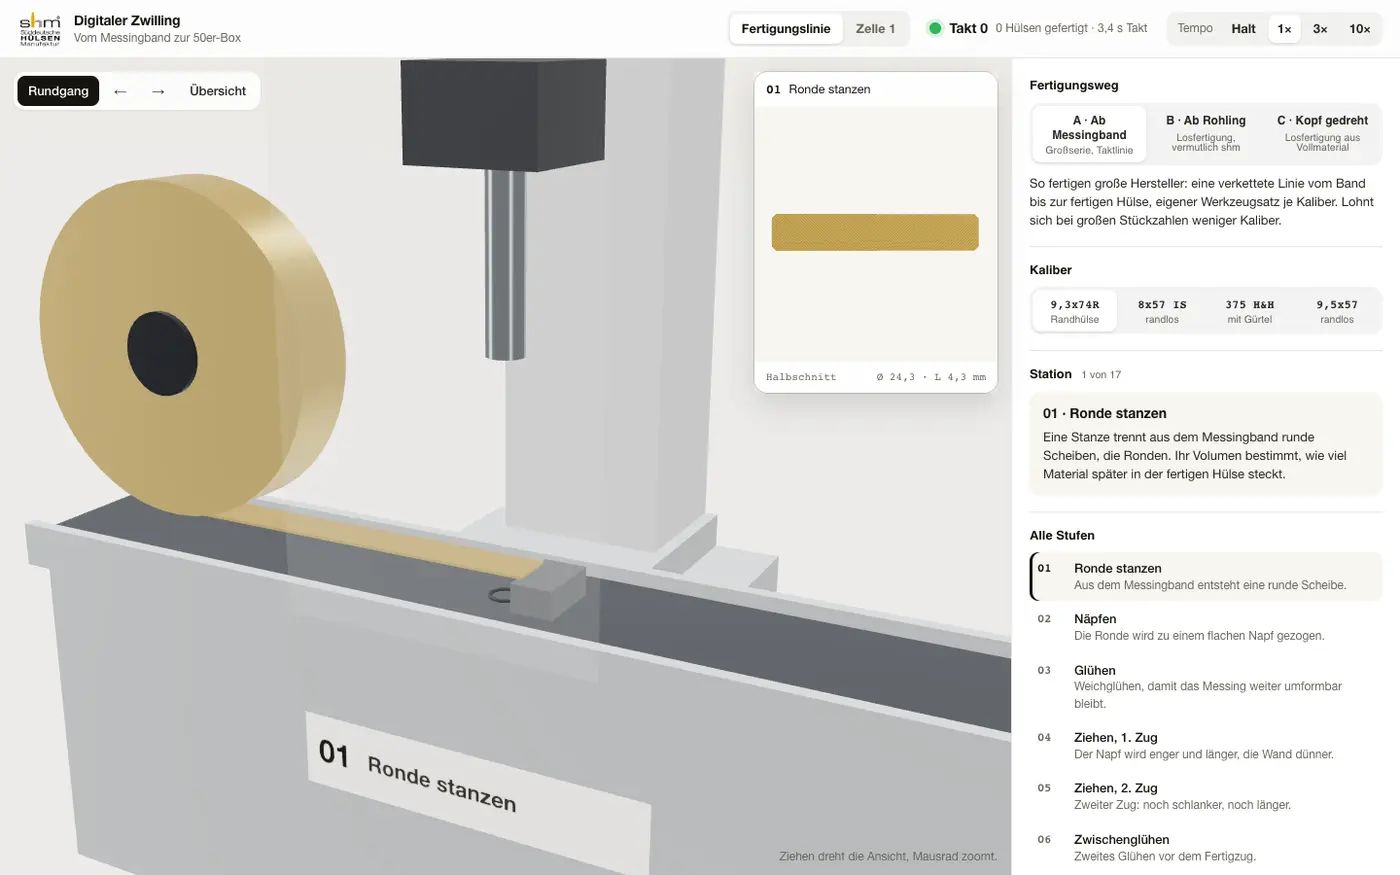The height and width of the screenshot is (875, 1400).
Task: Start the Rundgang tour
Action: [x=58, y=91]
